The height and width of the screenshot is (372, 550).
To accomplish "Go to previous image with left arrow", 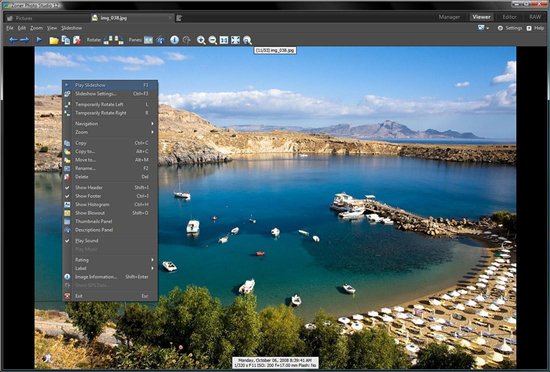I will click(x=13, y=40).
